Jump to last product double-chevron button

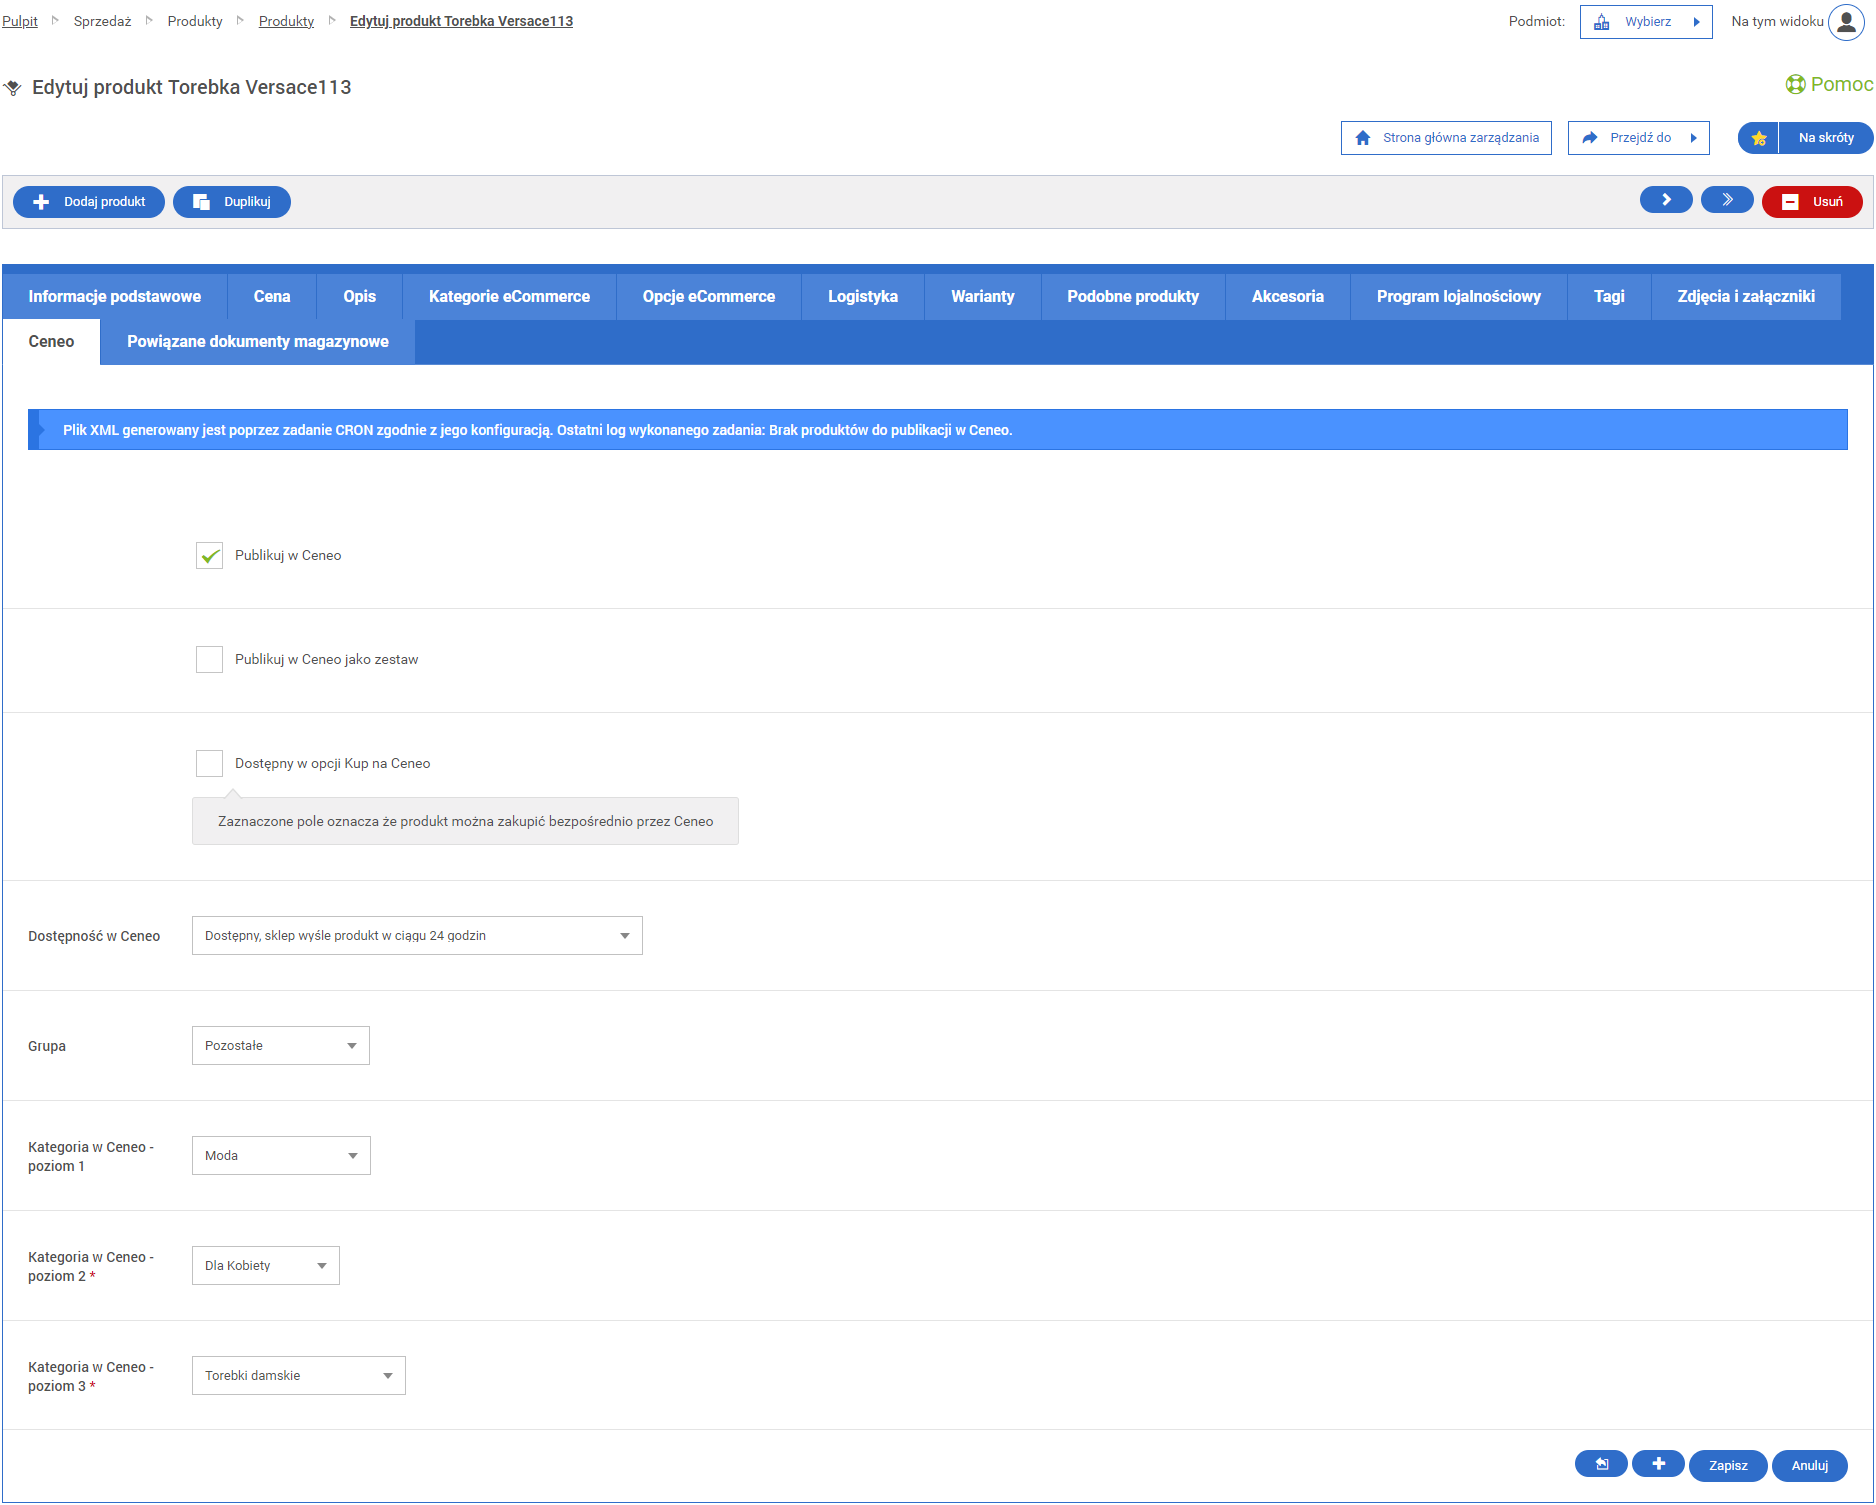[1727, 200]
